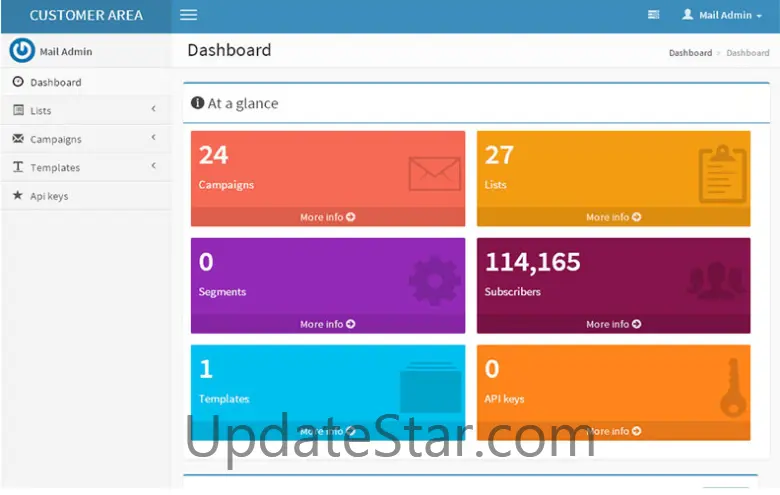780x495 pixels.
Task: Click CUSTOMER AREA header title
Action: pos(86,15)
